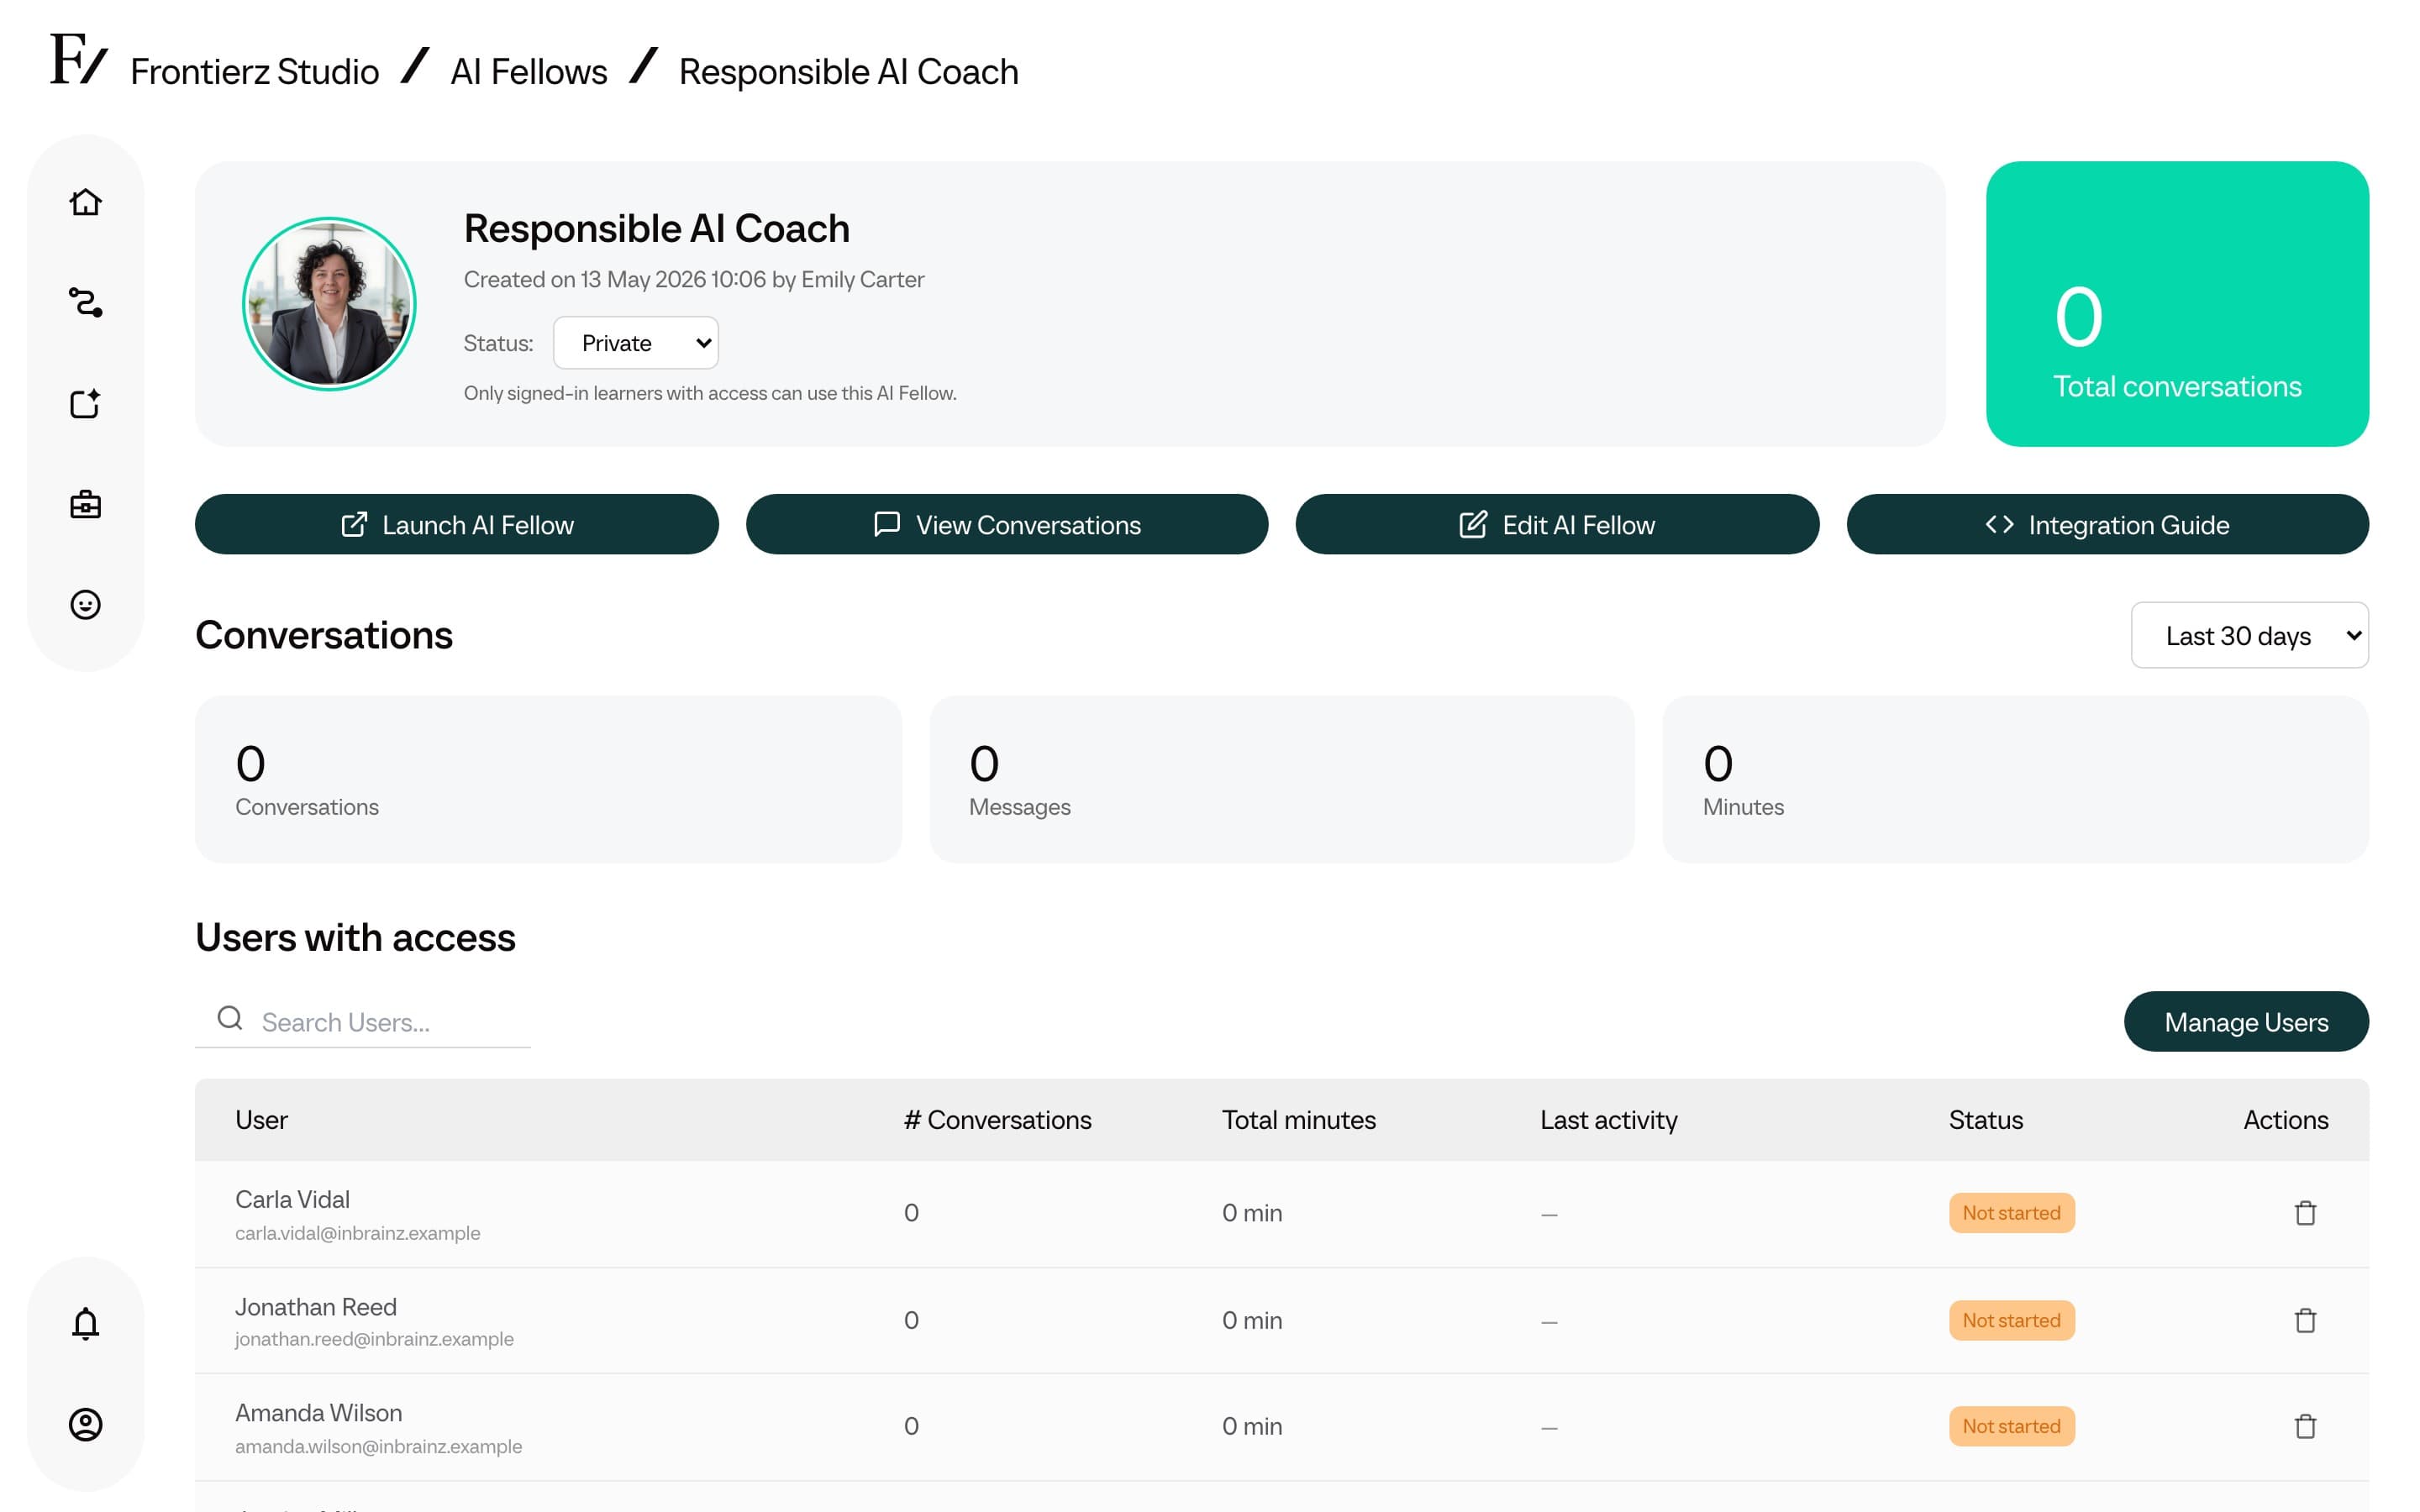2420x1512 pixels.
Task: Click Amanda Wilson's 0 min value
Action: 1251,1426
